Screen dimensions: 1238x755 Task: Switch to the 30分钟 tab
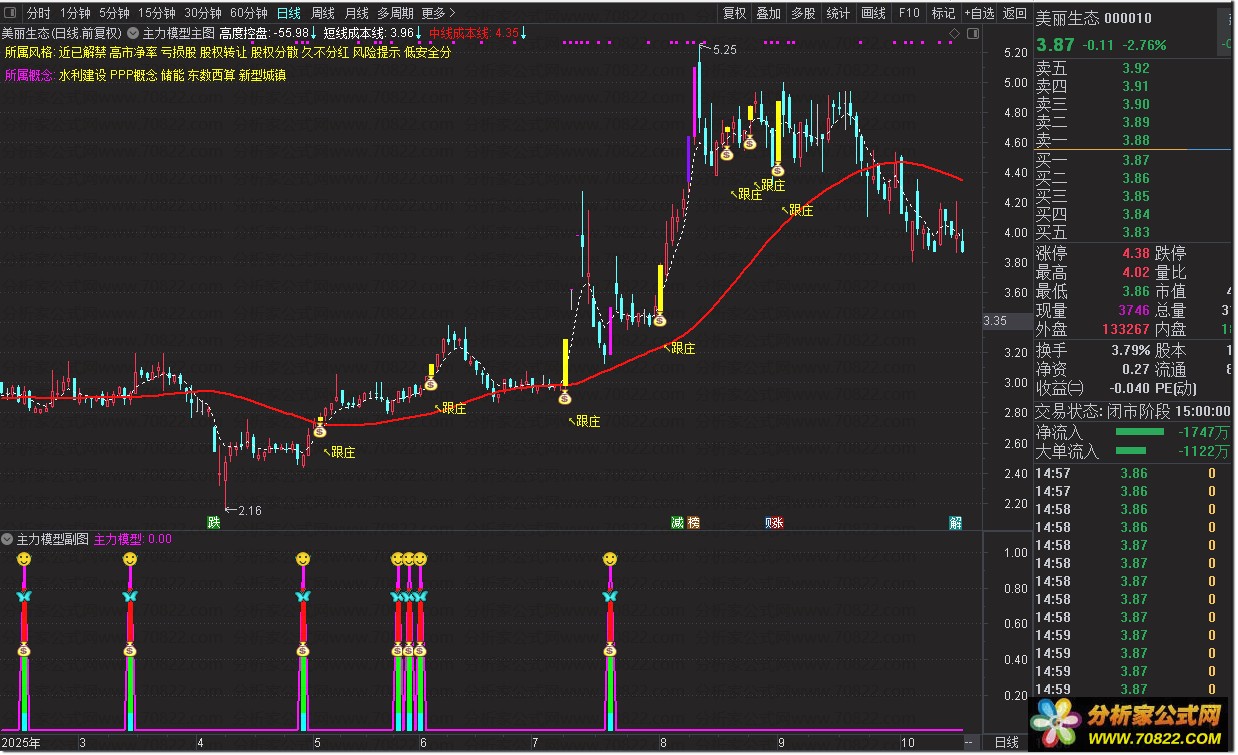(x=203, y=13)
